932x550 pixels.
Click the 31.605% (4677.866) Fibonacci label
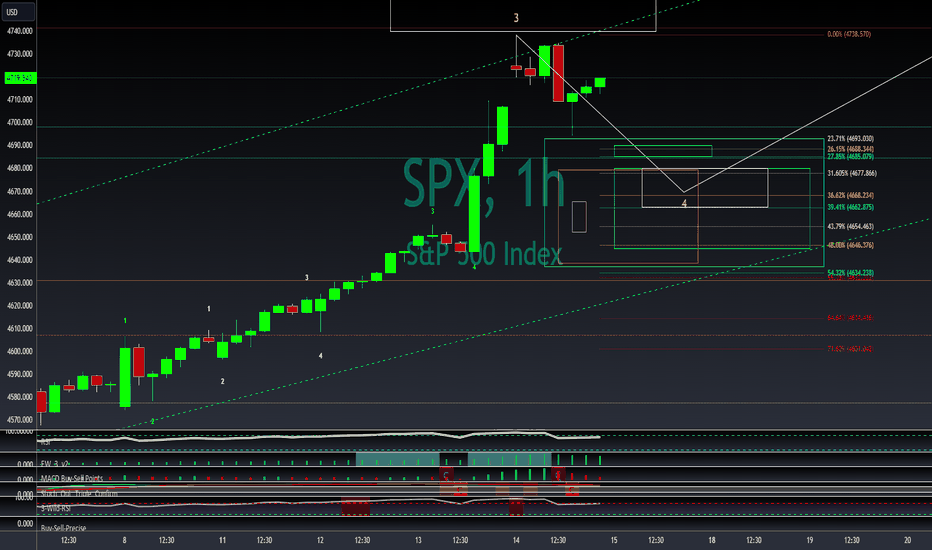(852, 174)
